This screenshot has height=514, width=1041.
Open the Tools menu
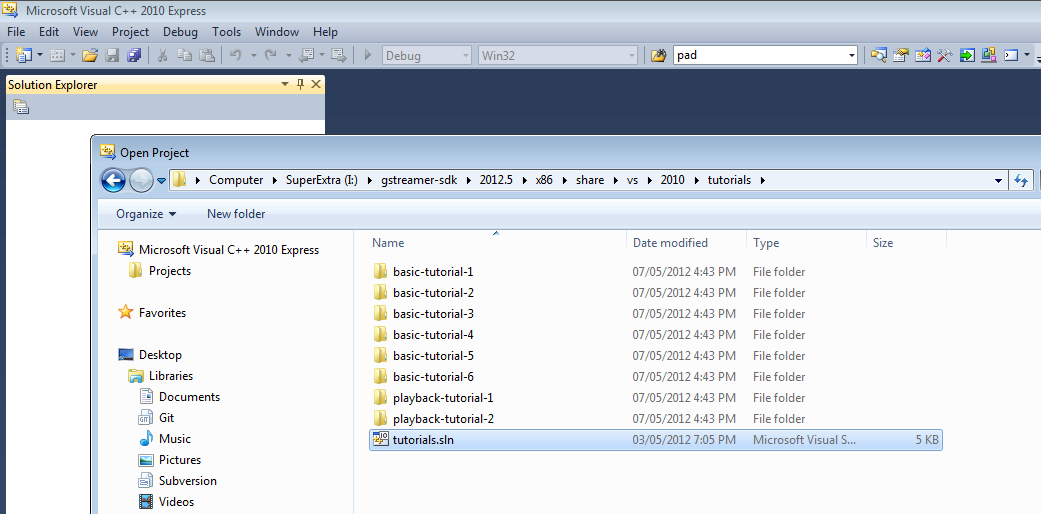coord(227,32)
